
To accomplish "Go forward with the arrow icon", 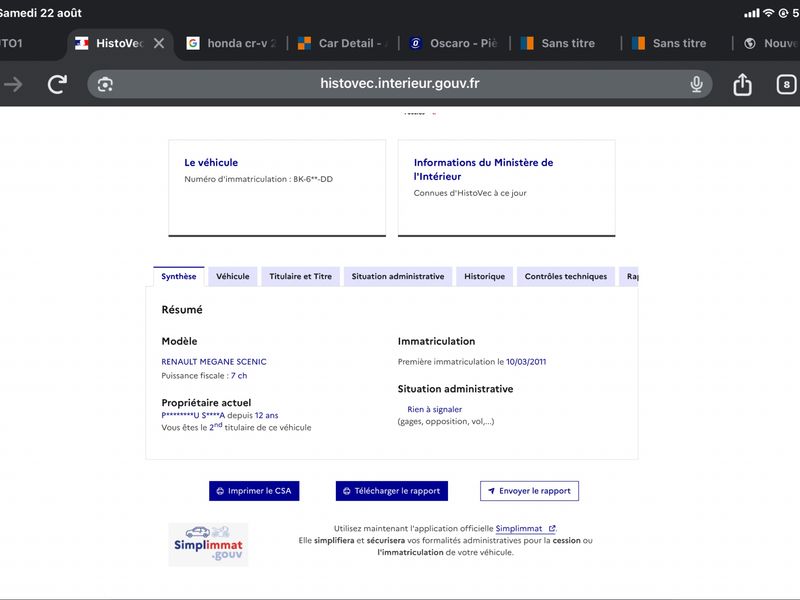I will pyautogui.click(x=14, y=84).
